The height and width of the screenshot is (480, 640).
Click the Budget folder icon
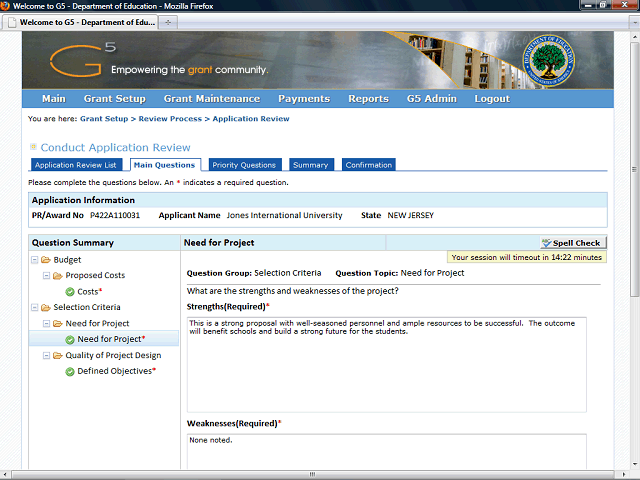[46, 260]
